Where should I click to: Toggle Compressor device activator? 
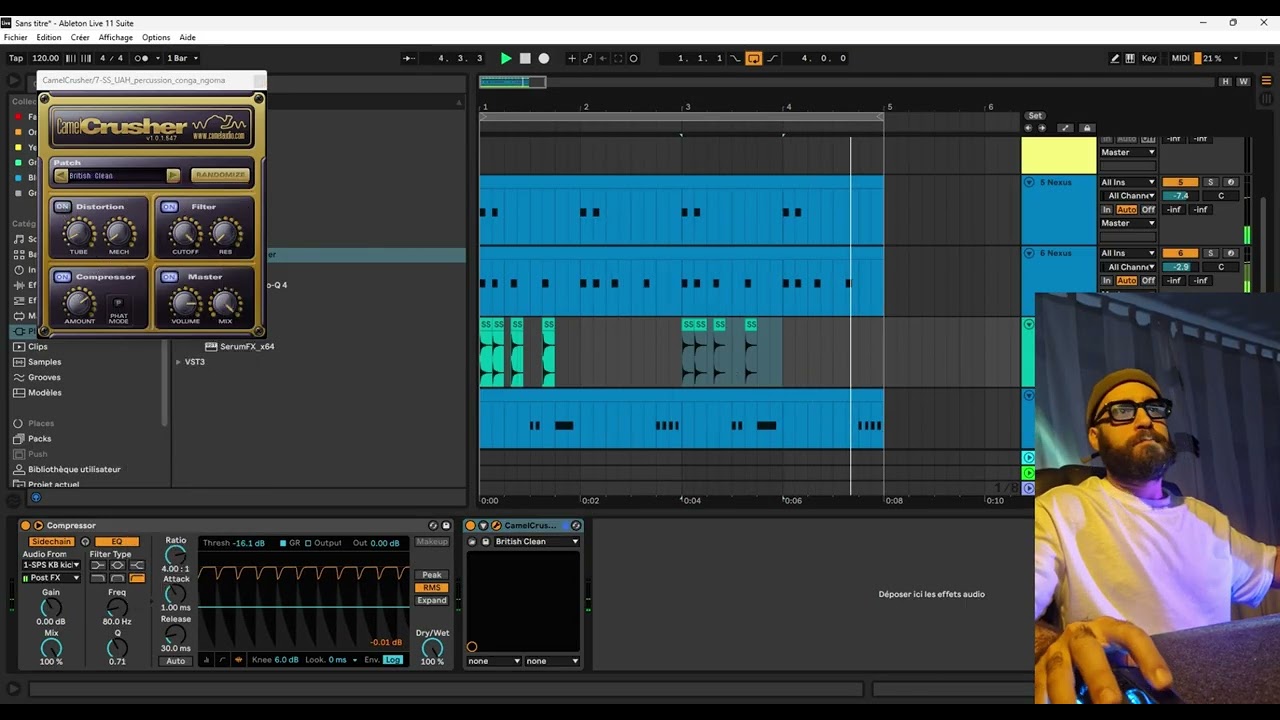(25, 525)
